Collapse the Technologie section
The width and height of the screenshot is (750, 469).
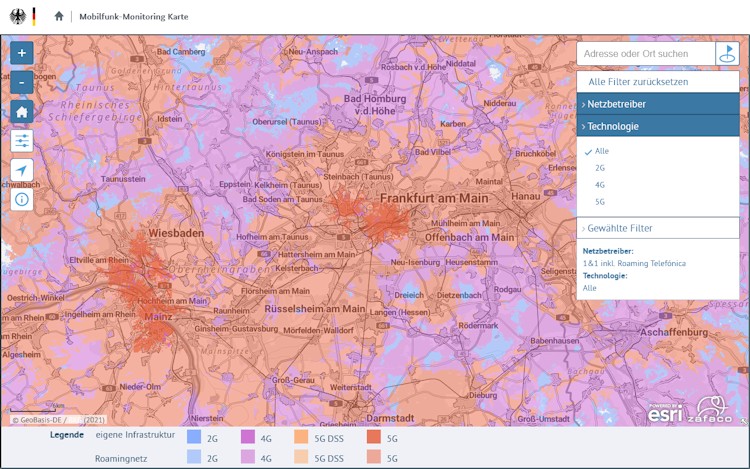(x=657, y=127)
